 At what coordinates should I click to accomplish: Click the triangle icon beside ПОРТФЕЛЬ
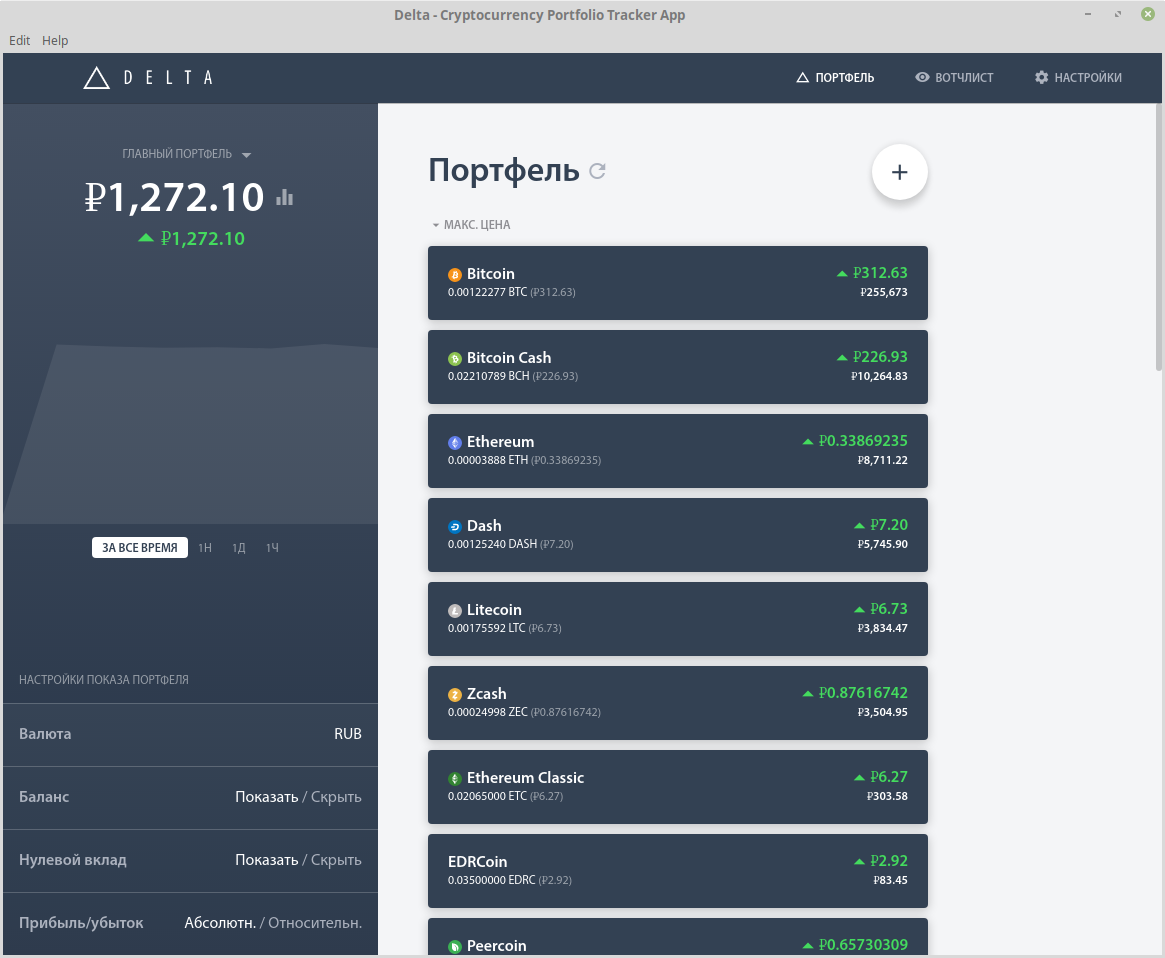coord(802,77)
